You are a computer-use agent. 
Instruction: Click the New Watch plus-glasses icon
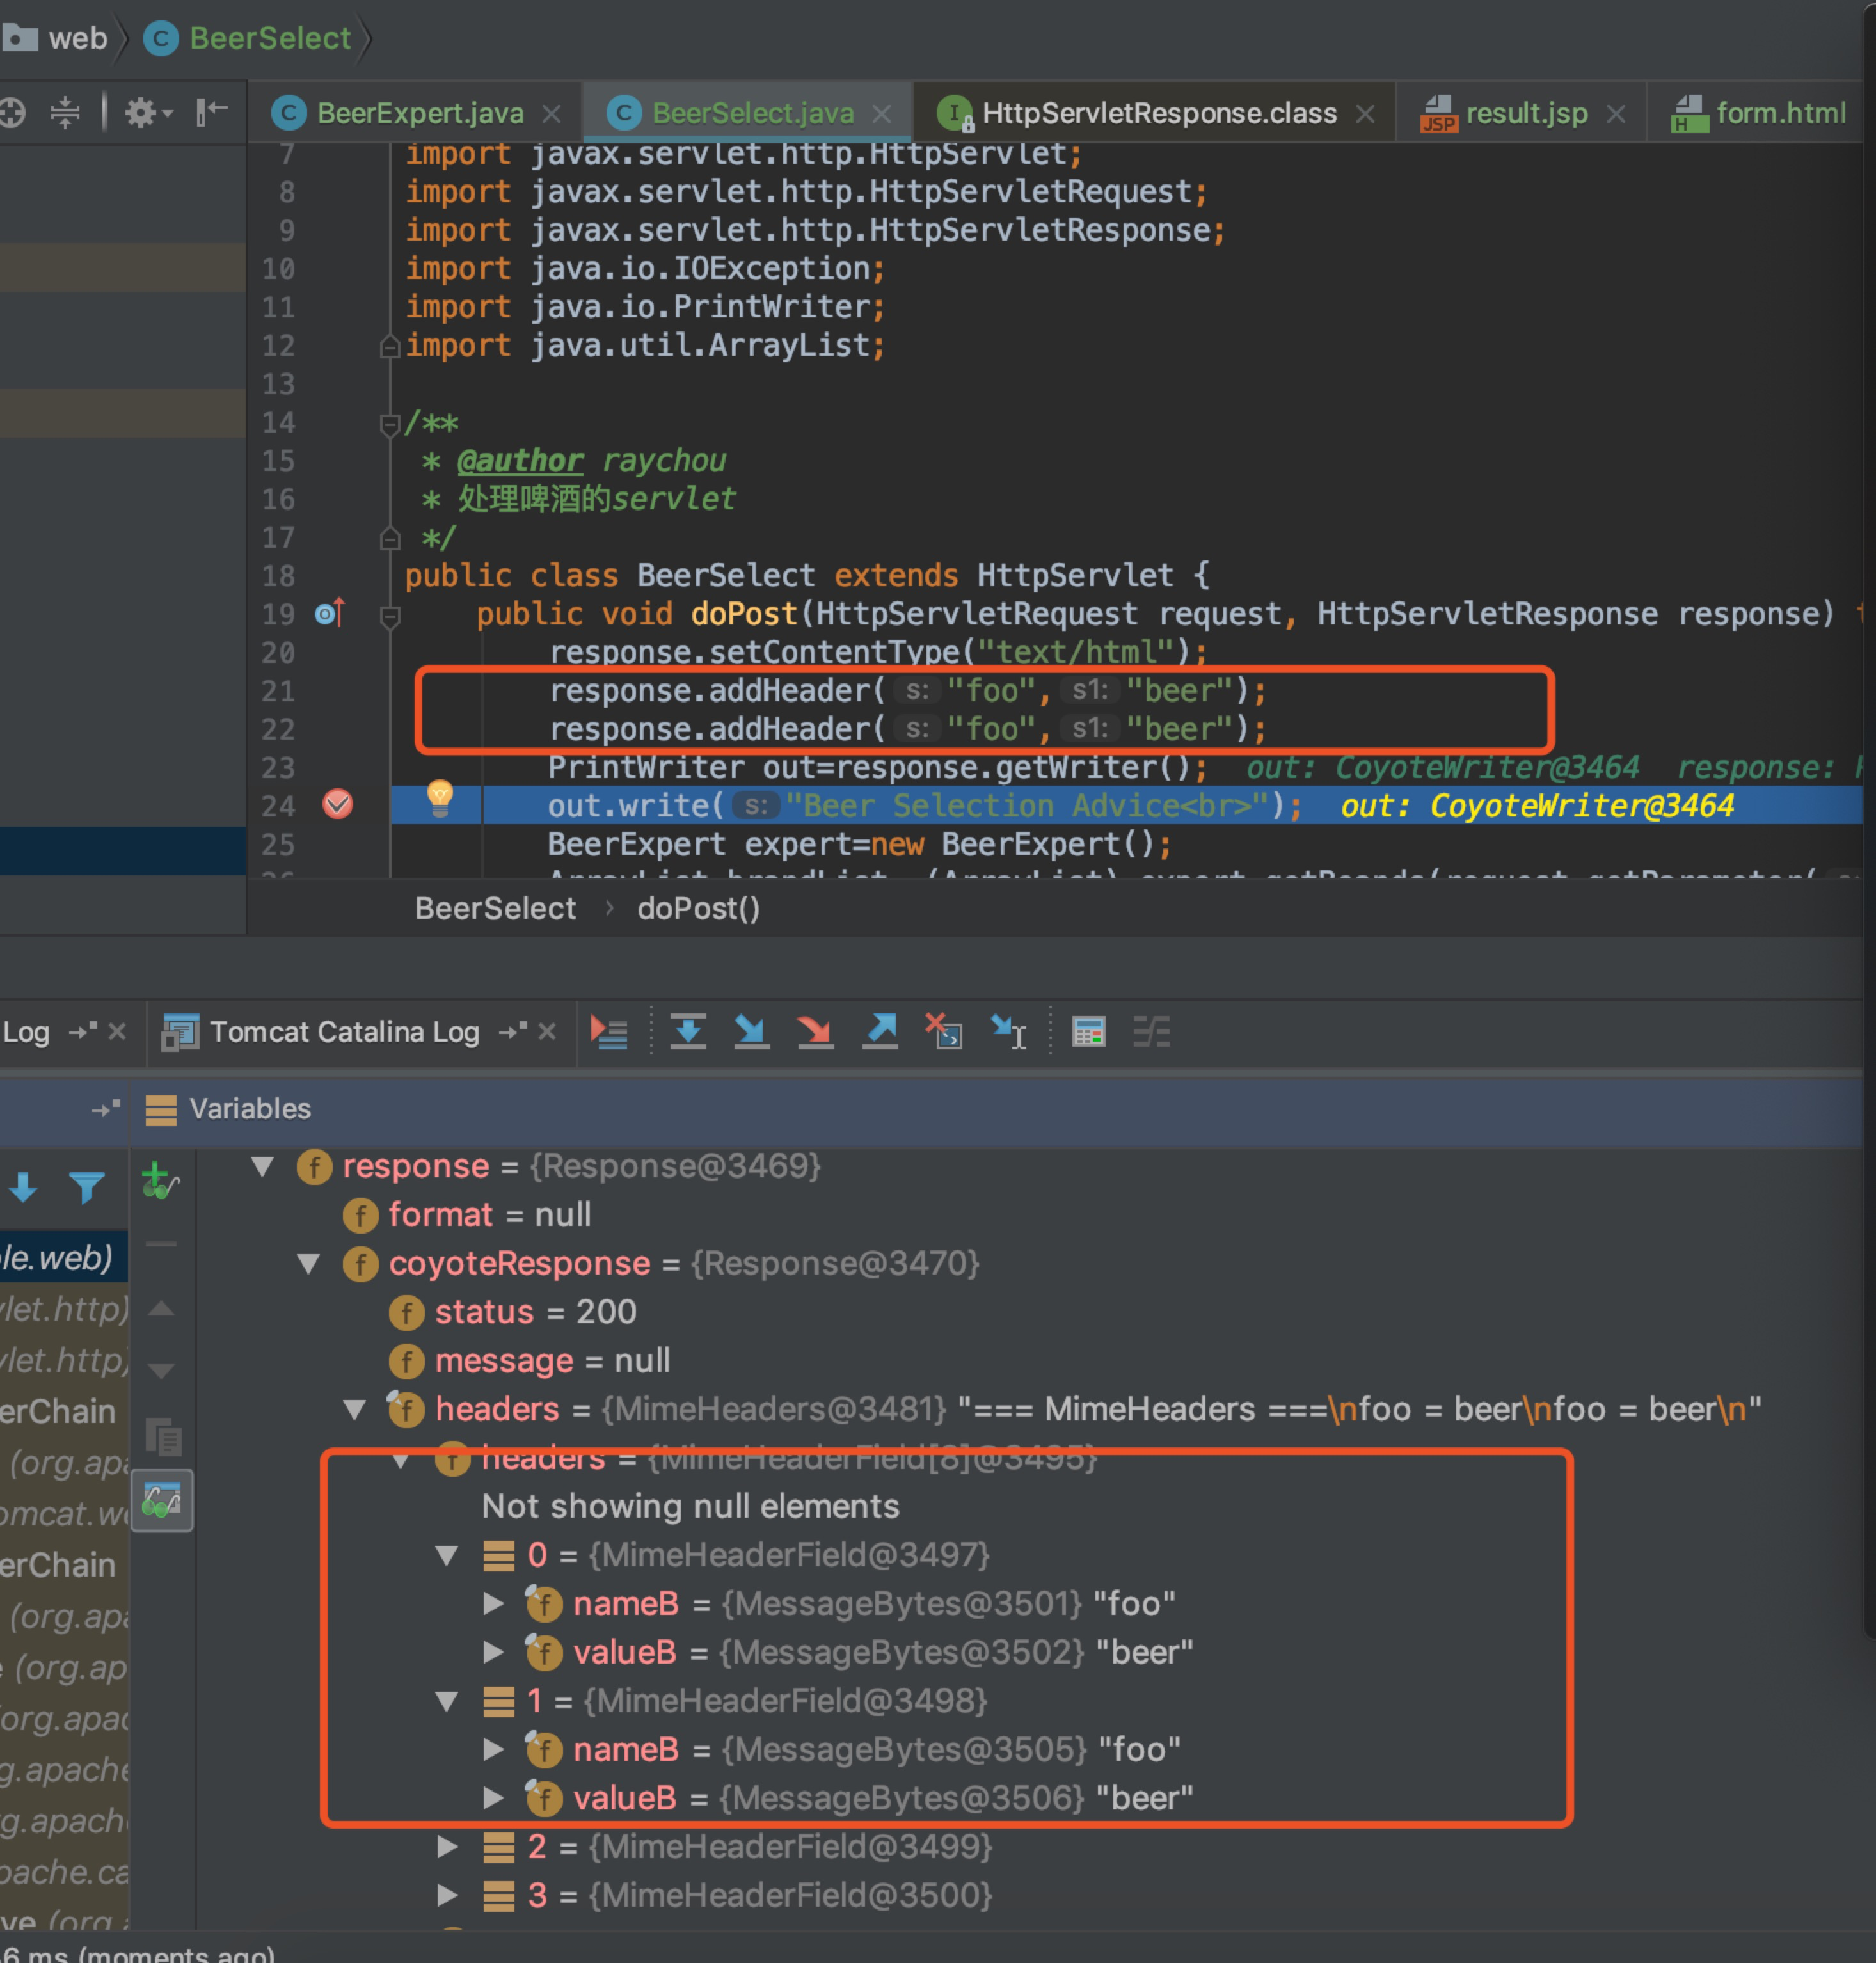160,1180
